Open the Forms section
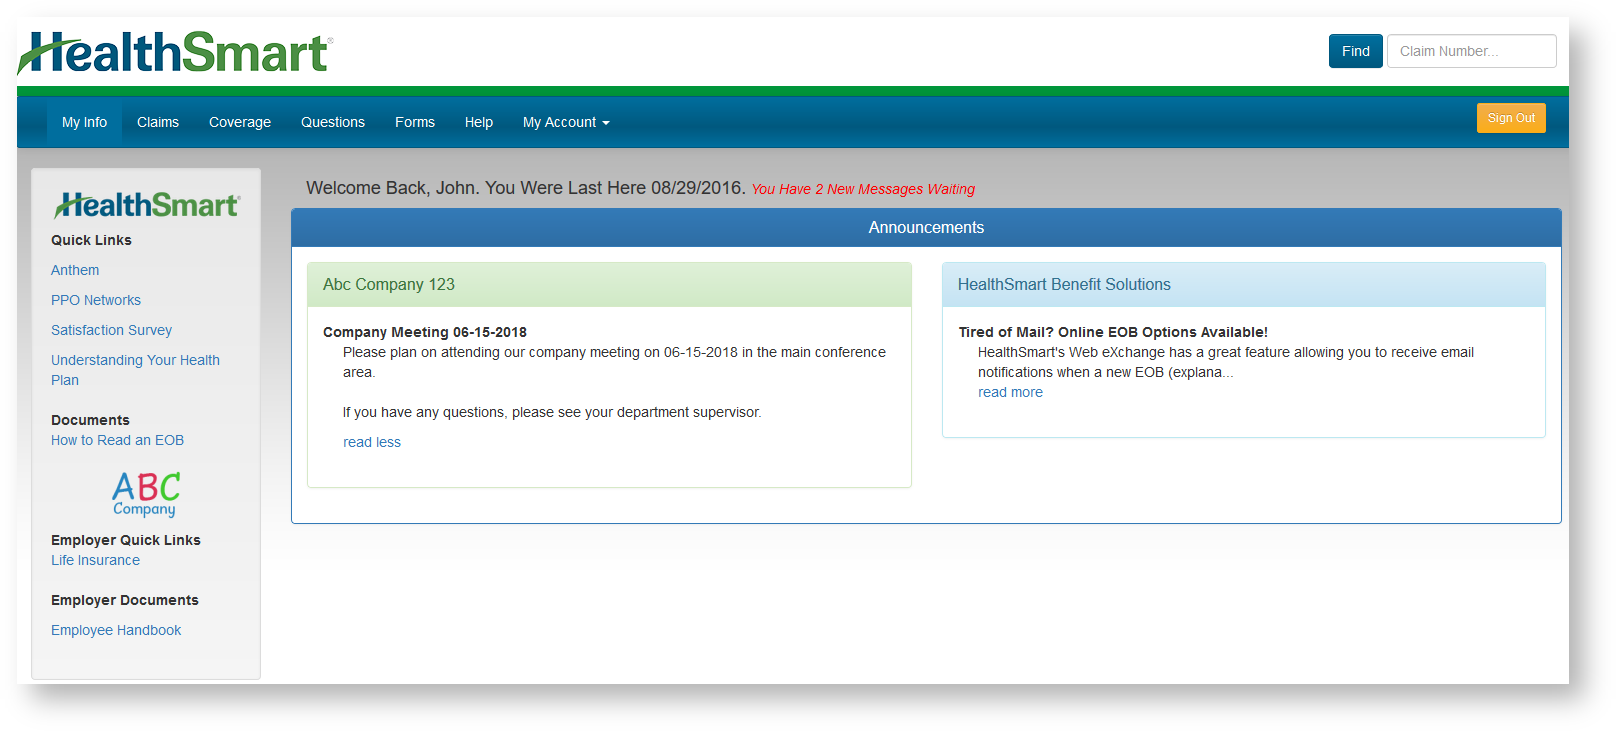 415,122
